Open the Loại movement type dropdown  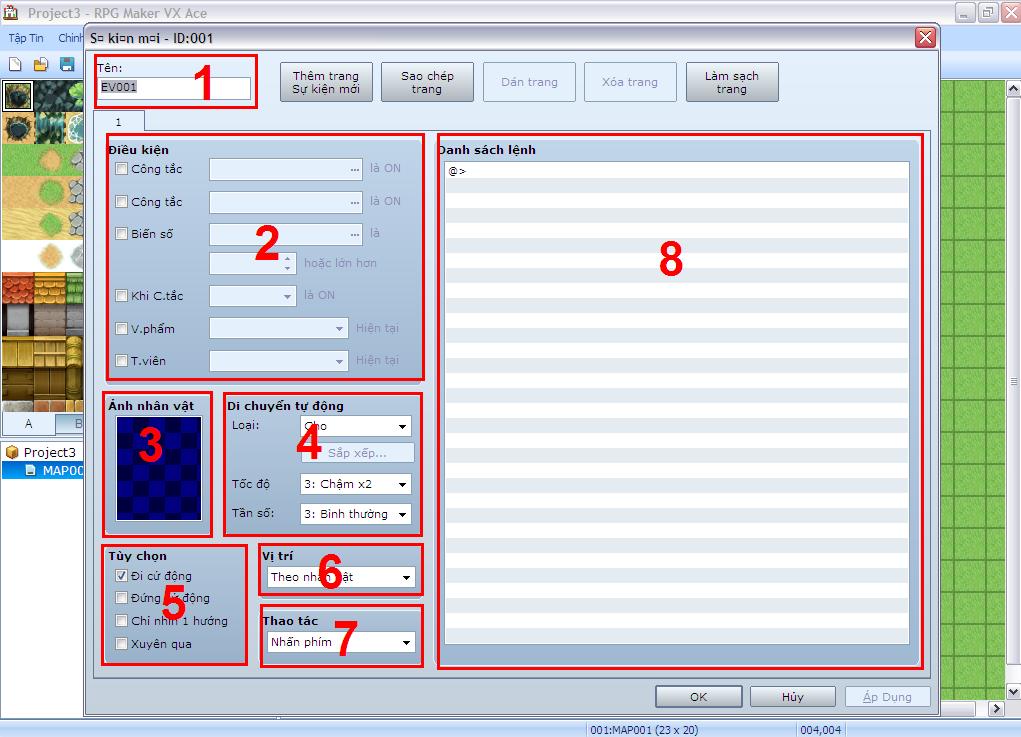356,426
